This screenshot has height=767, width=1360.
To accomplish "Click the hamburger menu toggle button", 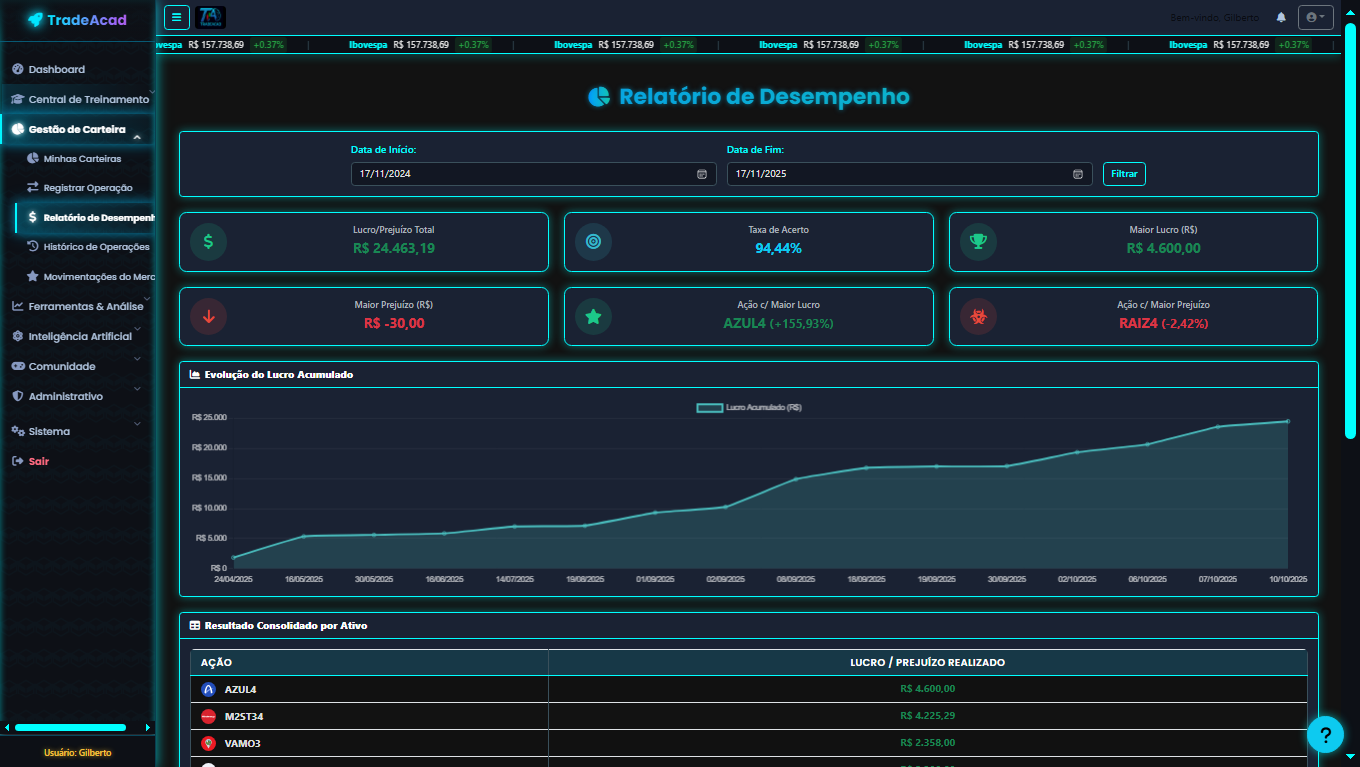I will [x=176, y=17].
